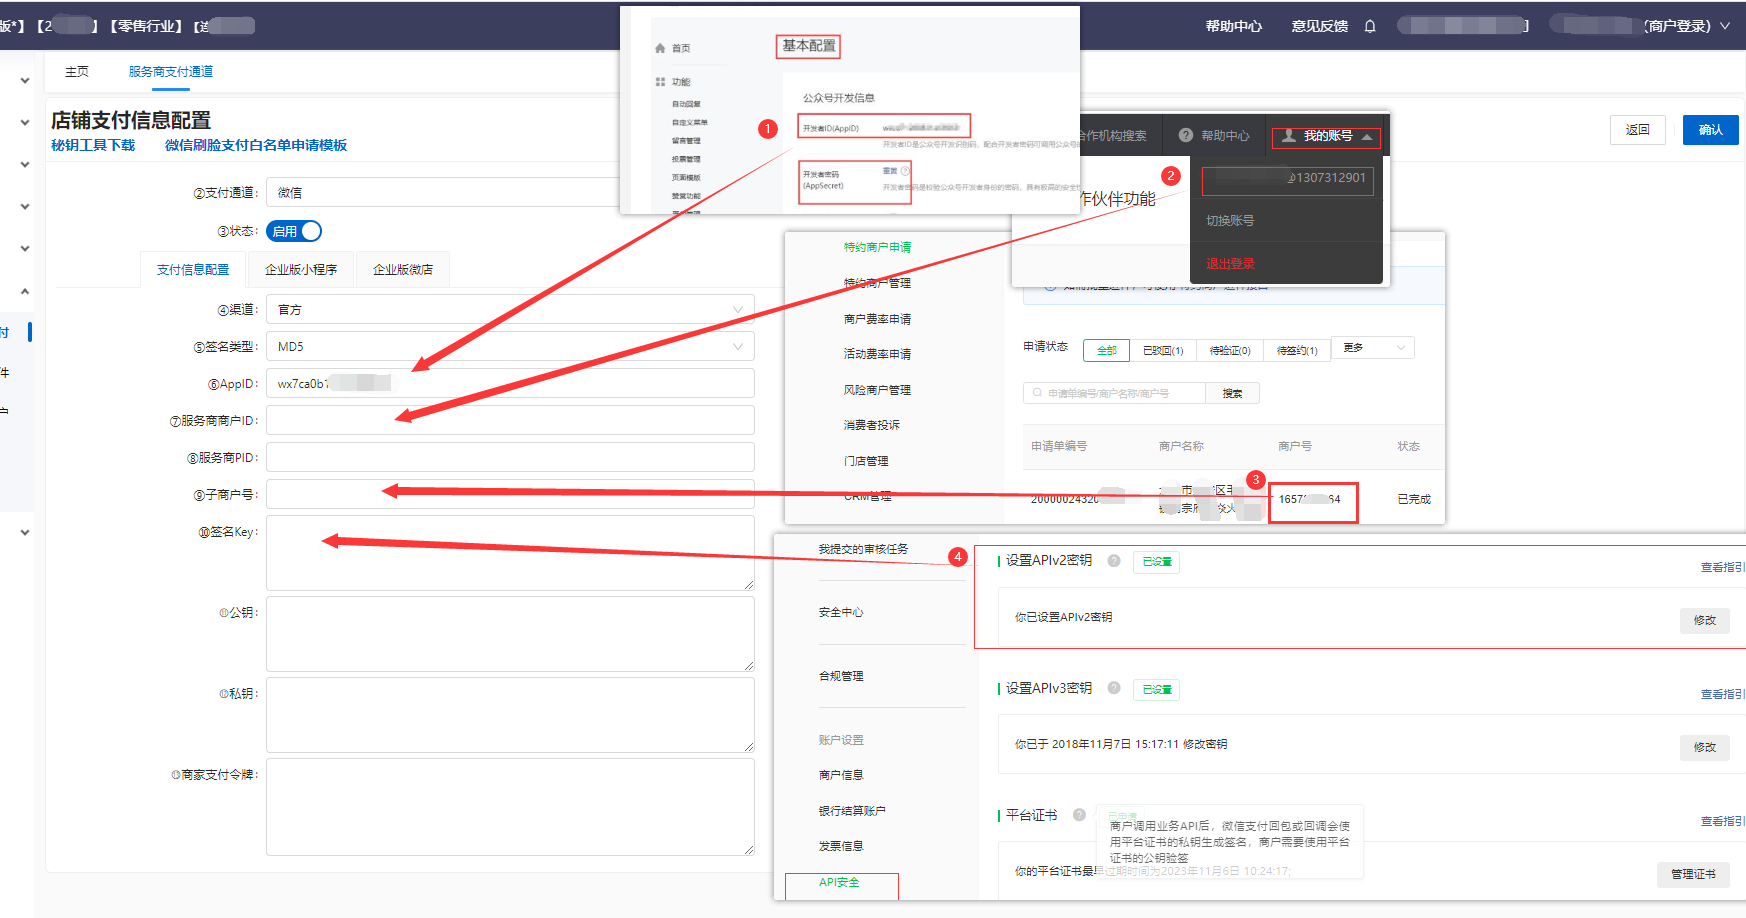This screenshot has width=1746, height=918.
Task: Open the 渠道 dropdown showing 官方
Action: click(x=510, y=310)
